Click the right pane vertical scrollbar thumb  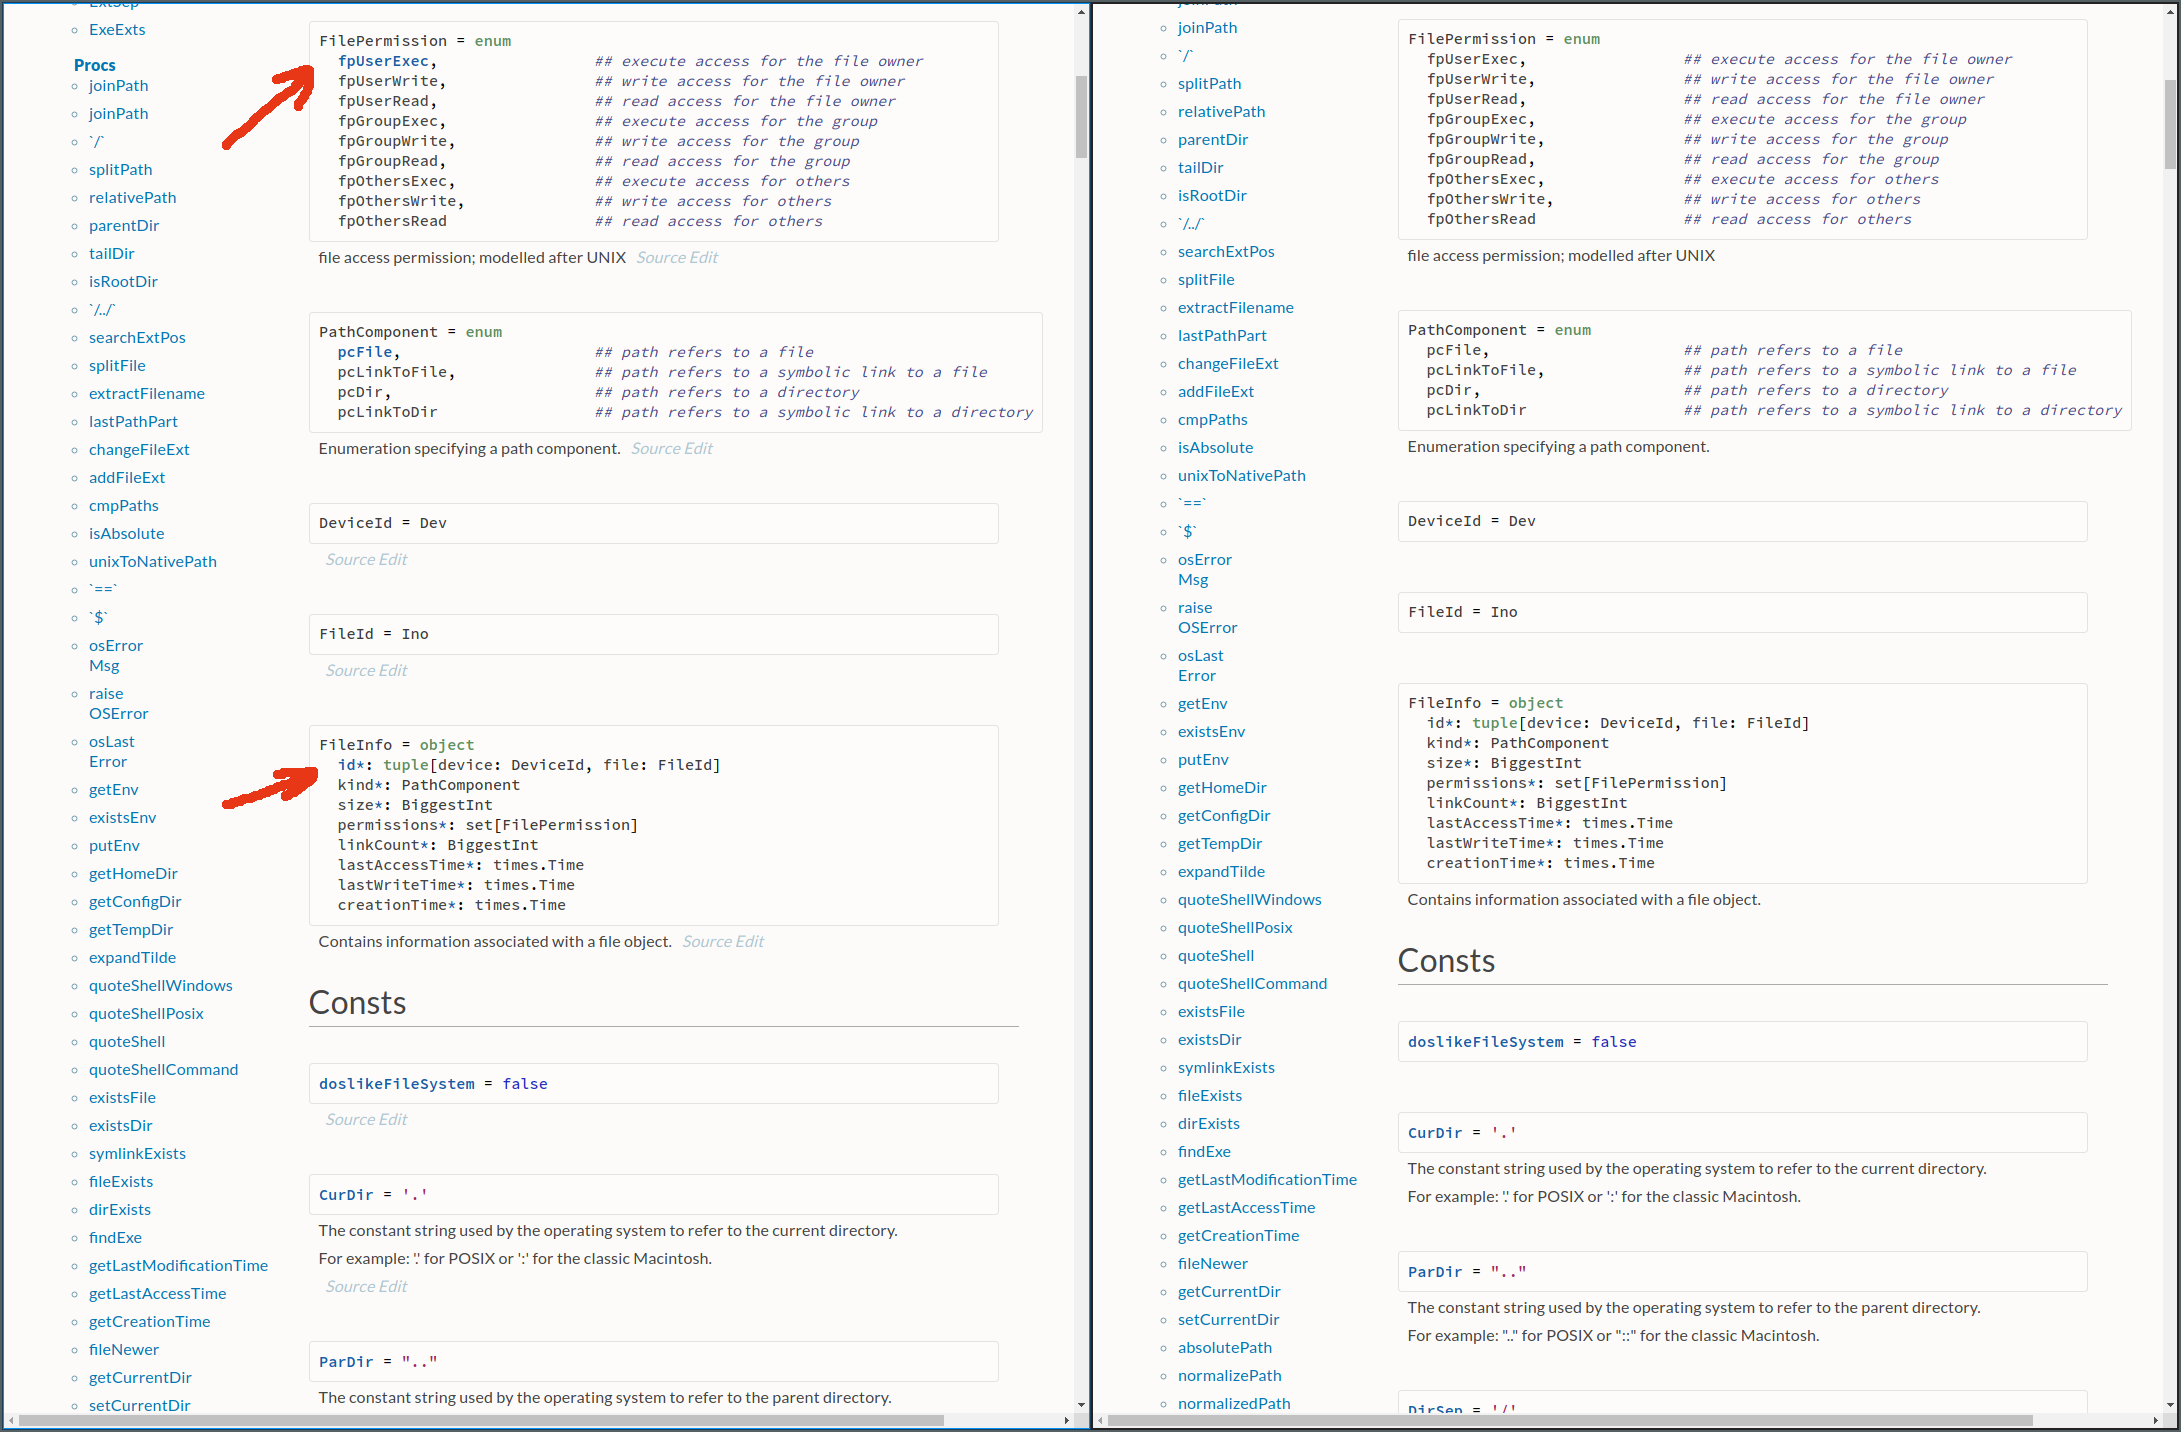(x=2170, y=124)
